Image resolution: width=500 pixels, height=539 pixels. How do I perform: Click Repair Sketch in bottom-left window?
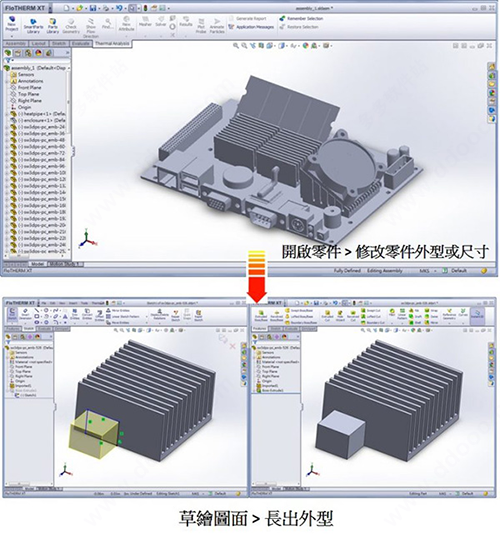point(176,315)
